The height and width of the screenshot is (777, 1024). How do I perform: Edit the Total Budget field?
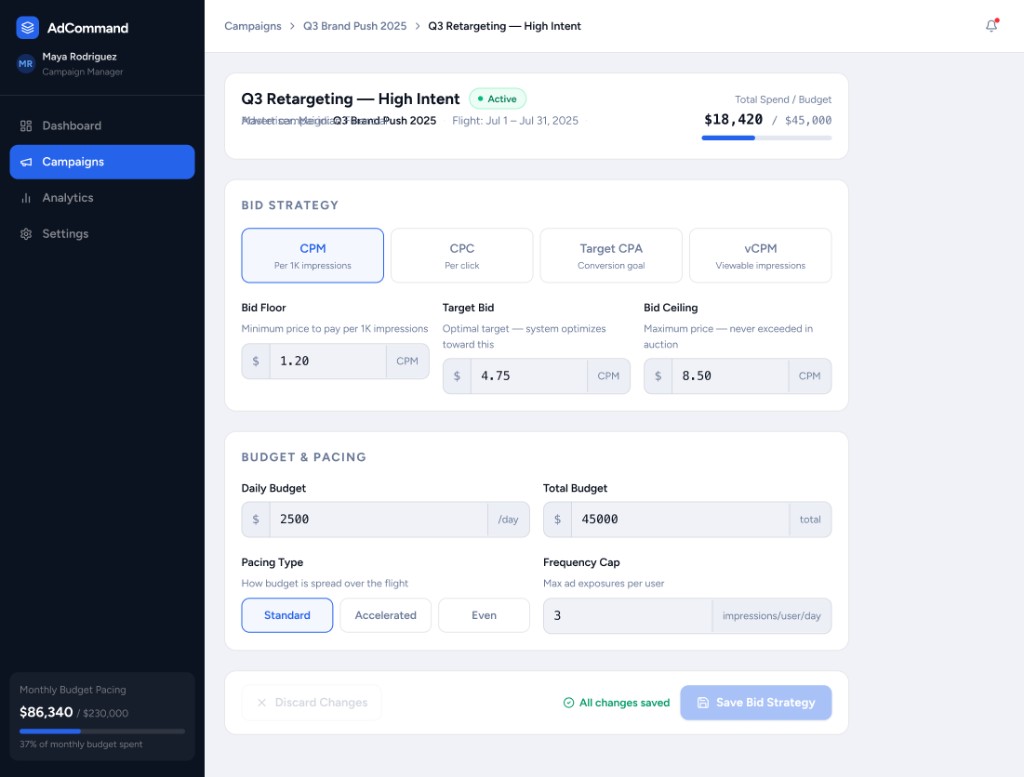pyautogui.click(x=680, y=520)
